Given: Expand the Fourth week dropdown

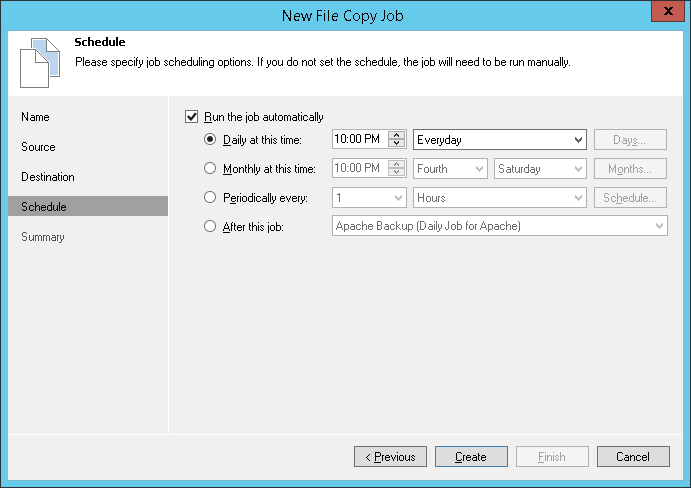Looking at the screenshot, I should tap(479, 169).
